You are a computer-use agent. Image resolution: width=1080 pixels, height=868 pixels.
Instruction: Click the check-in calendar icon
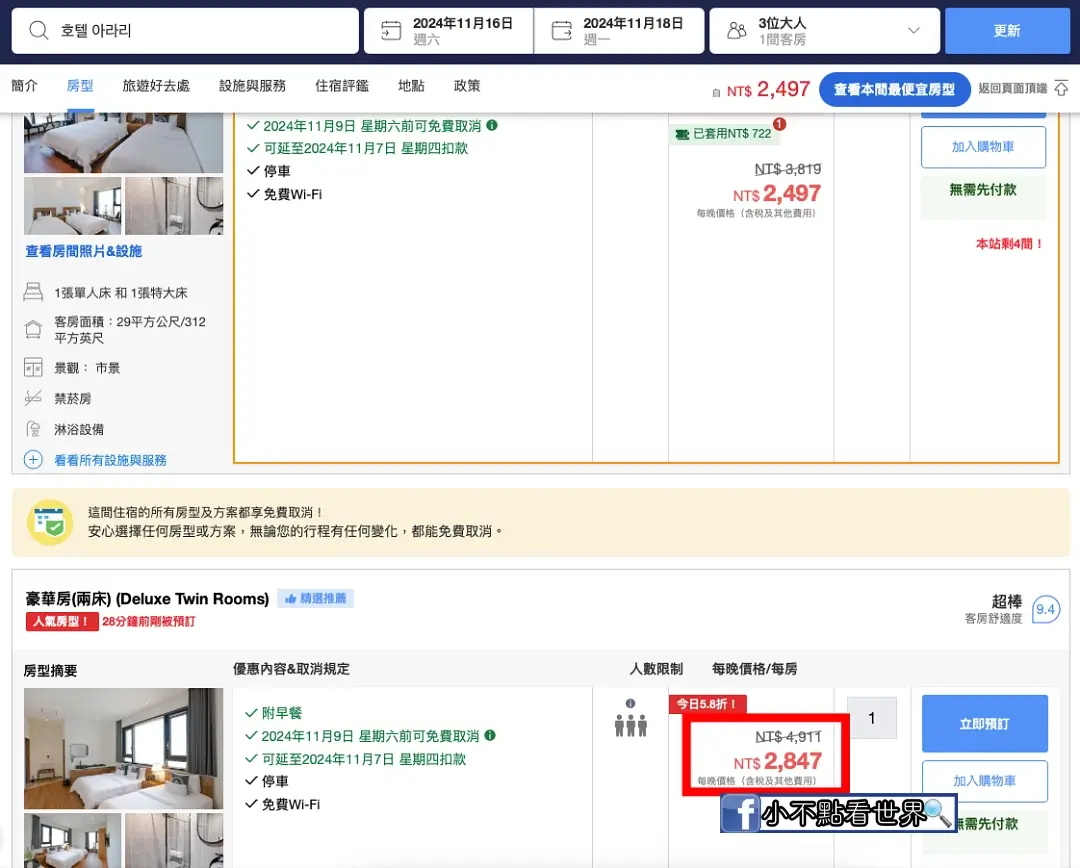391,30
